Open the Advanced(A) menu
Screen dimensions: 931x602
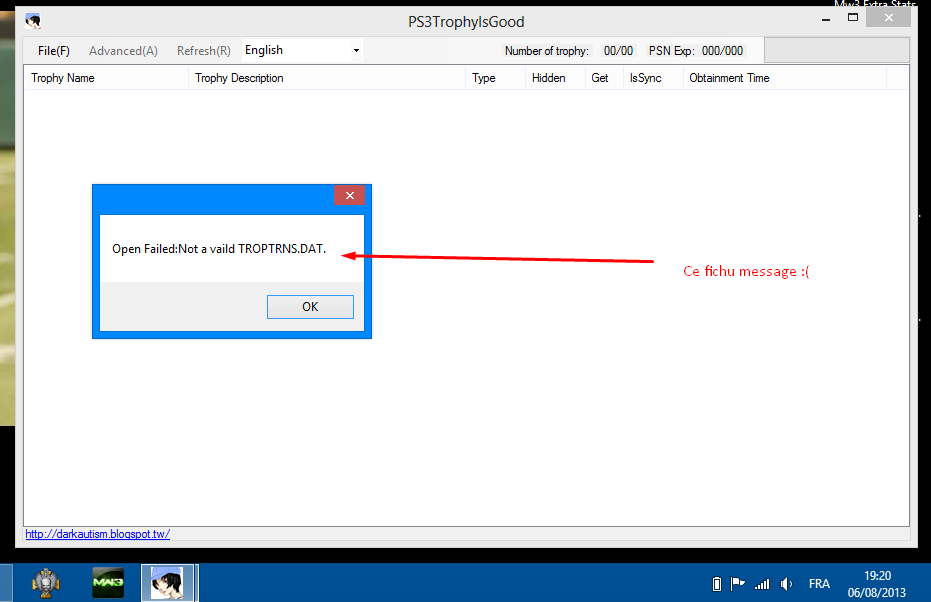[124, 51]
